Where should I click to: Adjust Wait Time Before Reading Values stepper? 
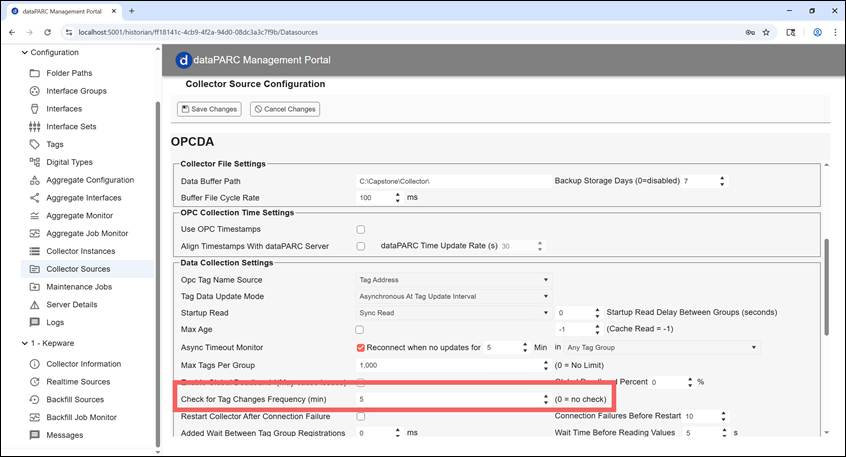click(723, 433)
